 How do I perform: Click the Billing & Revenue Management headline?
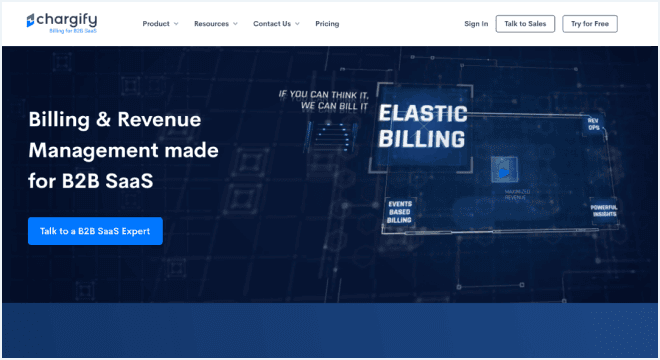coord(123,150)
